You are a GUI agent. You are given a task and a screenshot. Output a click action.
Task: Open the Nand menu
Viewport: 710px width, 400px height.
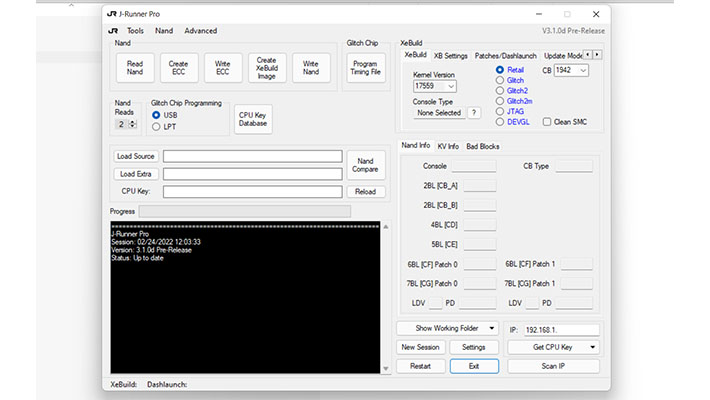coord(163,31)
